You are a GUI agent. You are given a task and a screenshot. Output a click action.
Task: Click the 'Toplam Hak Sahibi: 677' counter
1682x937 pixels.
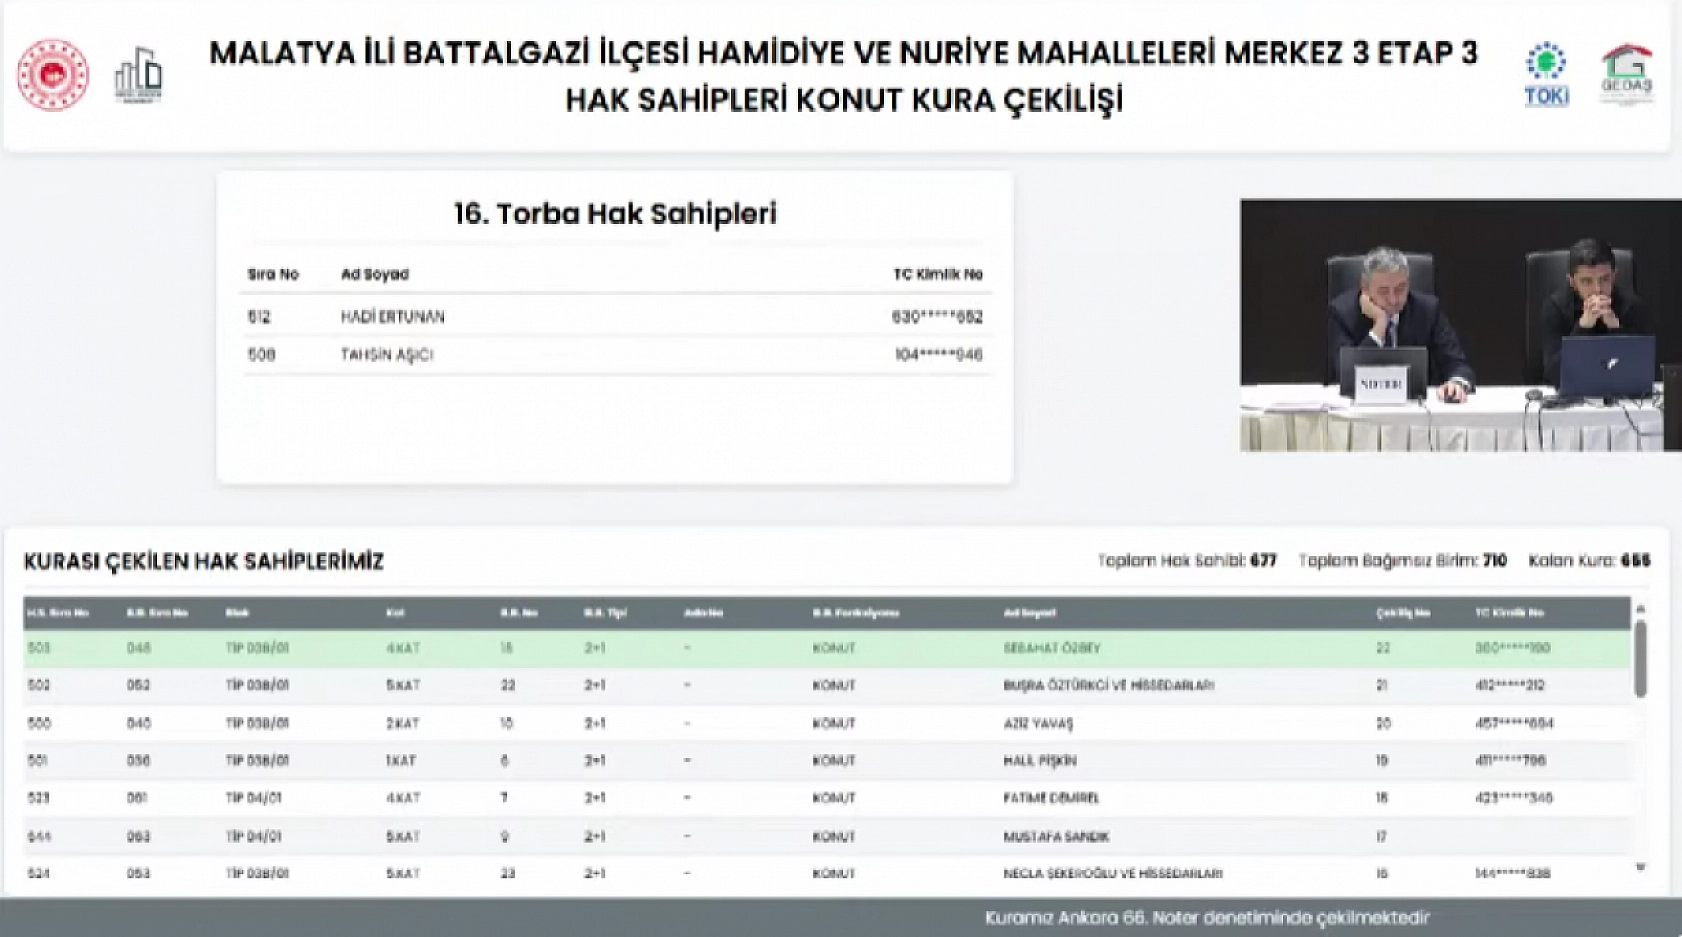click(1187, 561)
